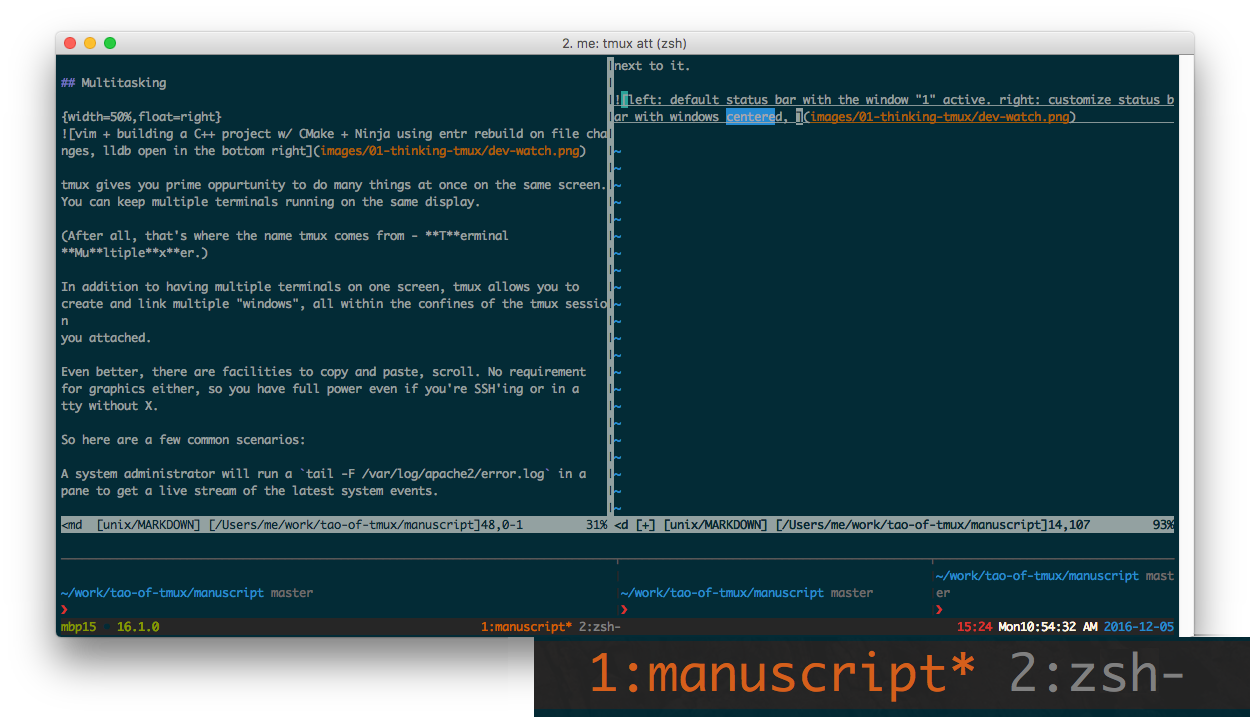Close the terminal window with the red button
The image size is (1250, 717).
tap(70, 43)
